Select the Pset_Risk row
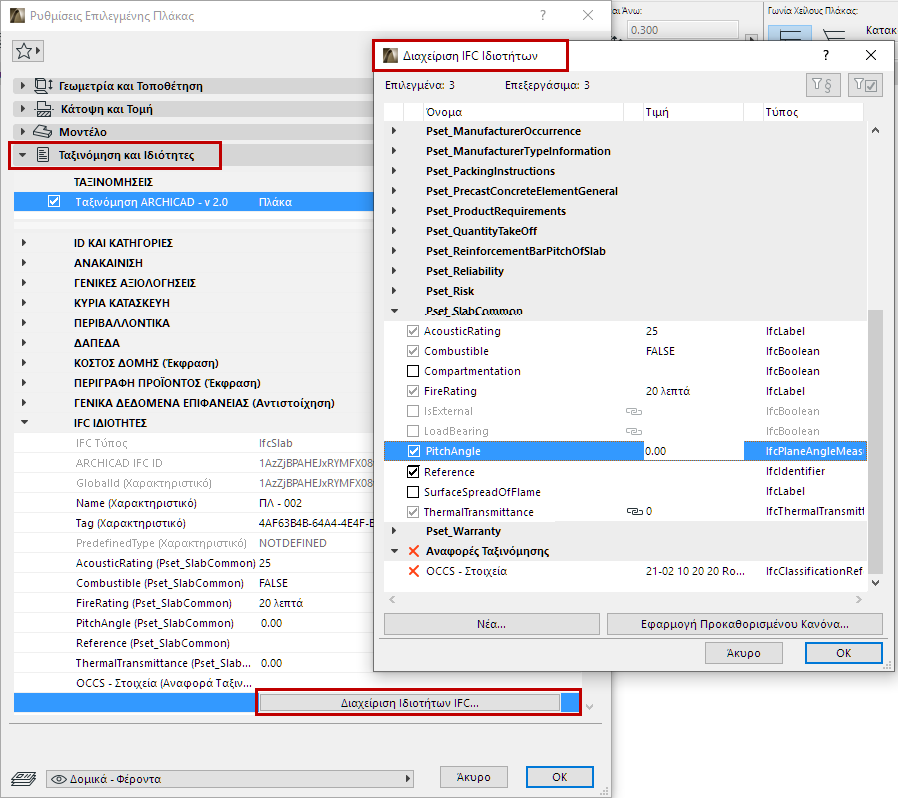Screen dimensions: 898x798 [x=625, y=291]
